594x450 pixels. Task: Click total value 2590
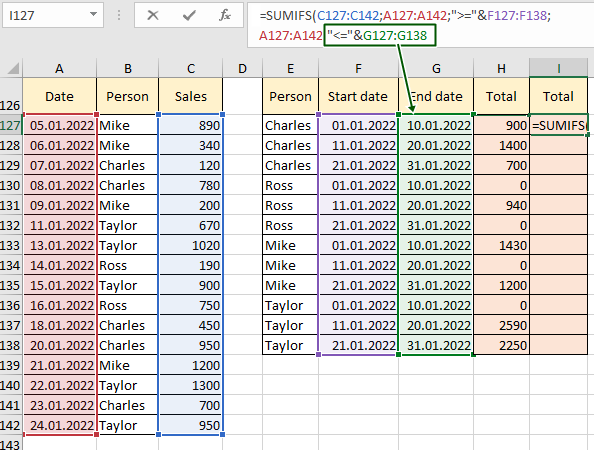(x=501, y=325)
